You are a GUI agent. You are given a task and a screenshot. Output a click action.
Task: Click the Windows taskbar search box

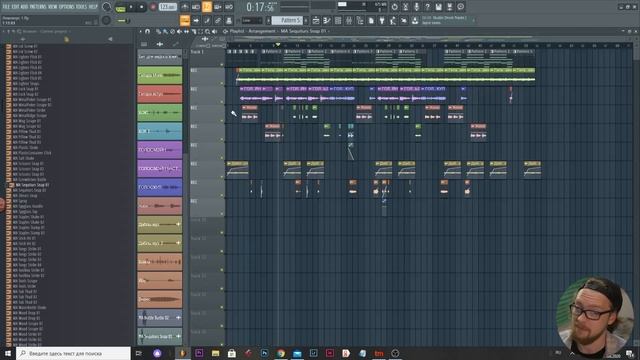(x=73, y=353)
